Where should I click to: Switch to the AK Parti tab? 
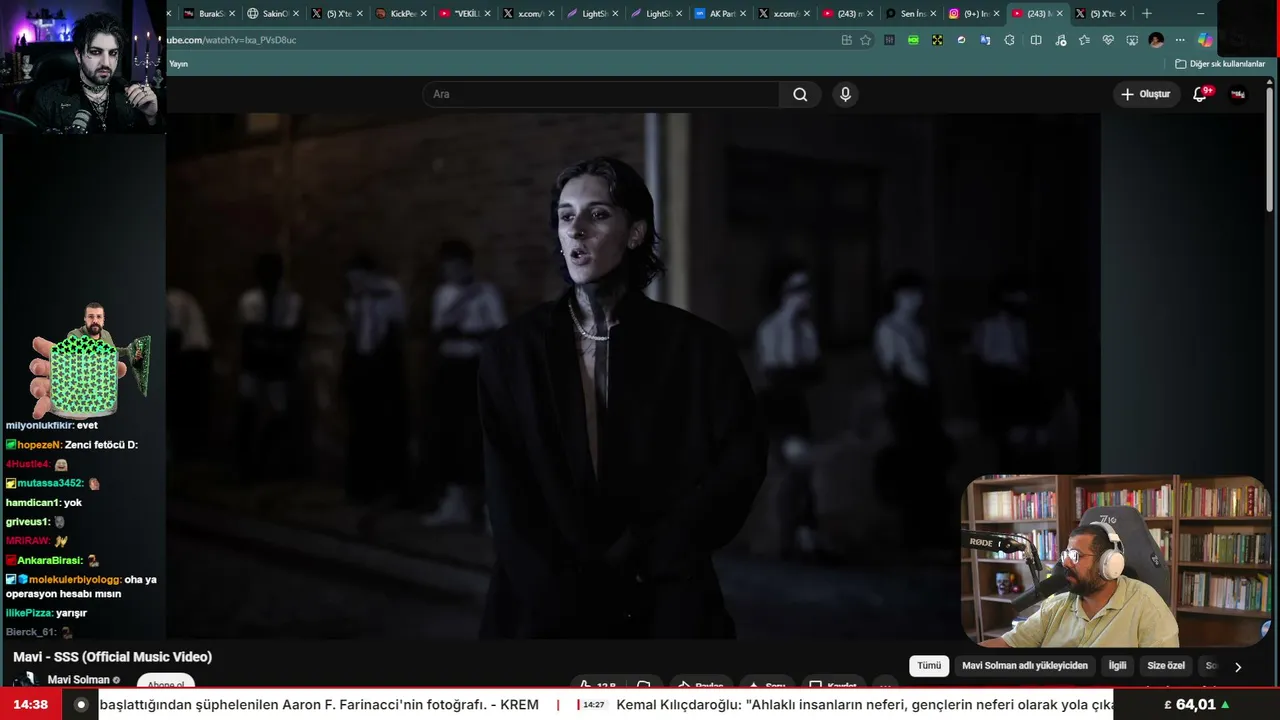click(721, 14)
